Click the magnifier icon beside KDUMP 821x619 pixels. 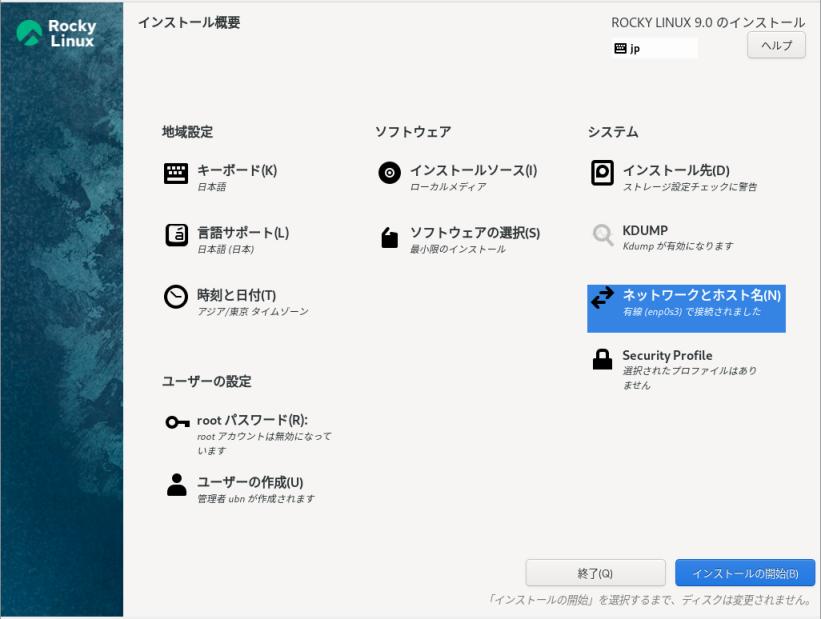click(x=603, y=235)
